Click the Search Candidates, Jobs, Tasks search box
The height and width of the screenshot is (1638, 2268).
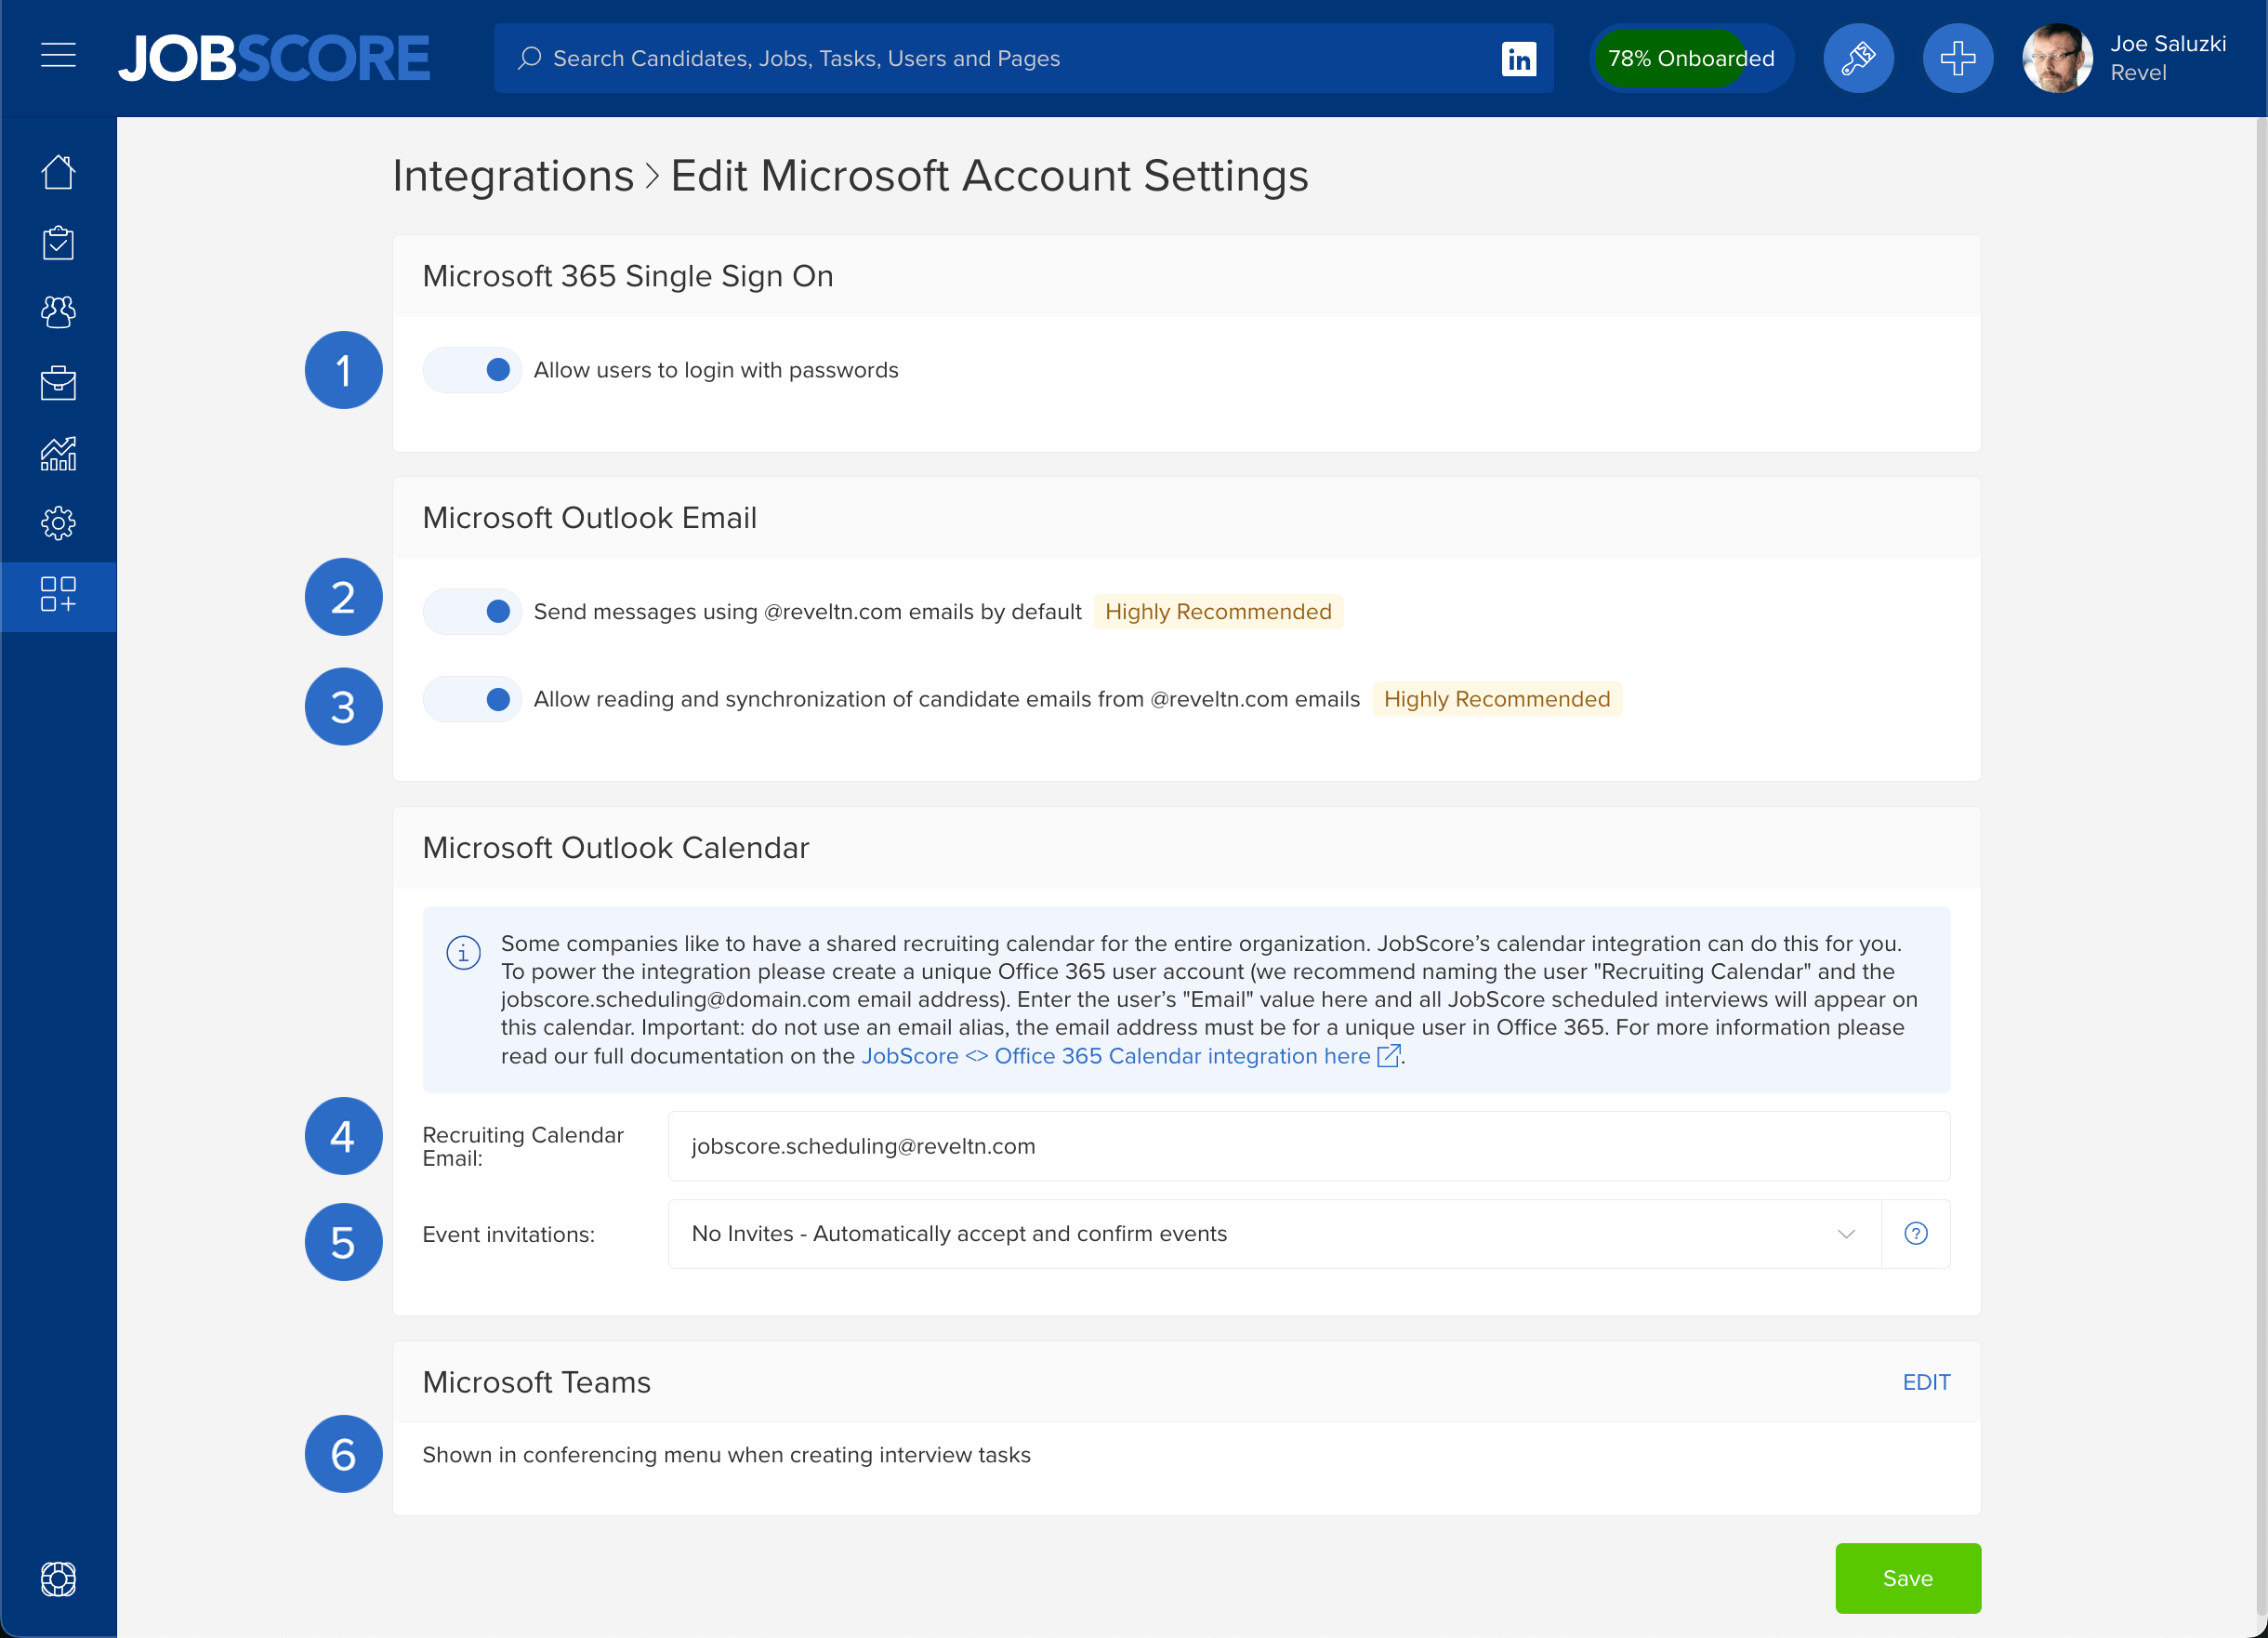[1023, 58]
